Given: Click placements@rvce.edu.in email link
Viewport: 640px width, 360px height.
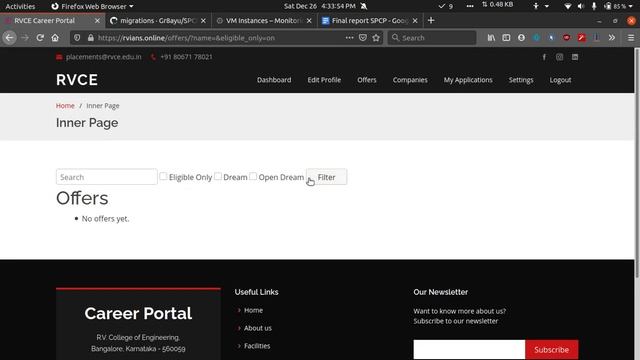Looking at the screenshot, I should click(x=104, y=57).
